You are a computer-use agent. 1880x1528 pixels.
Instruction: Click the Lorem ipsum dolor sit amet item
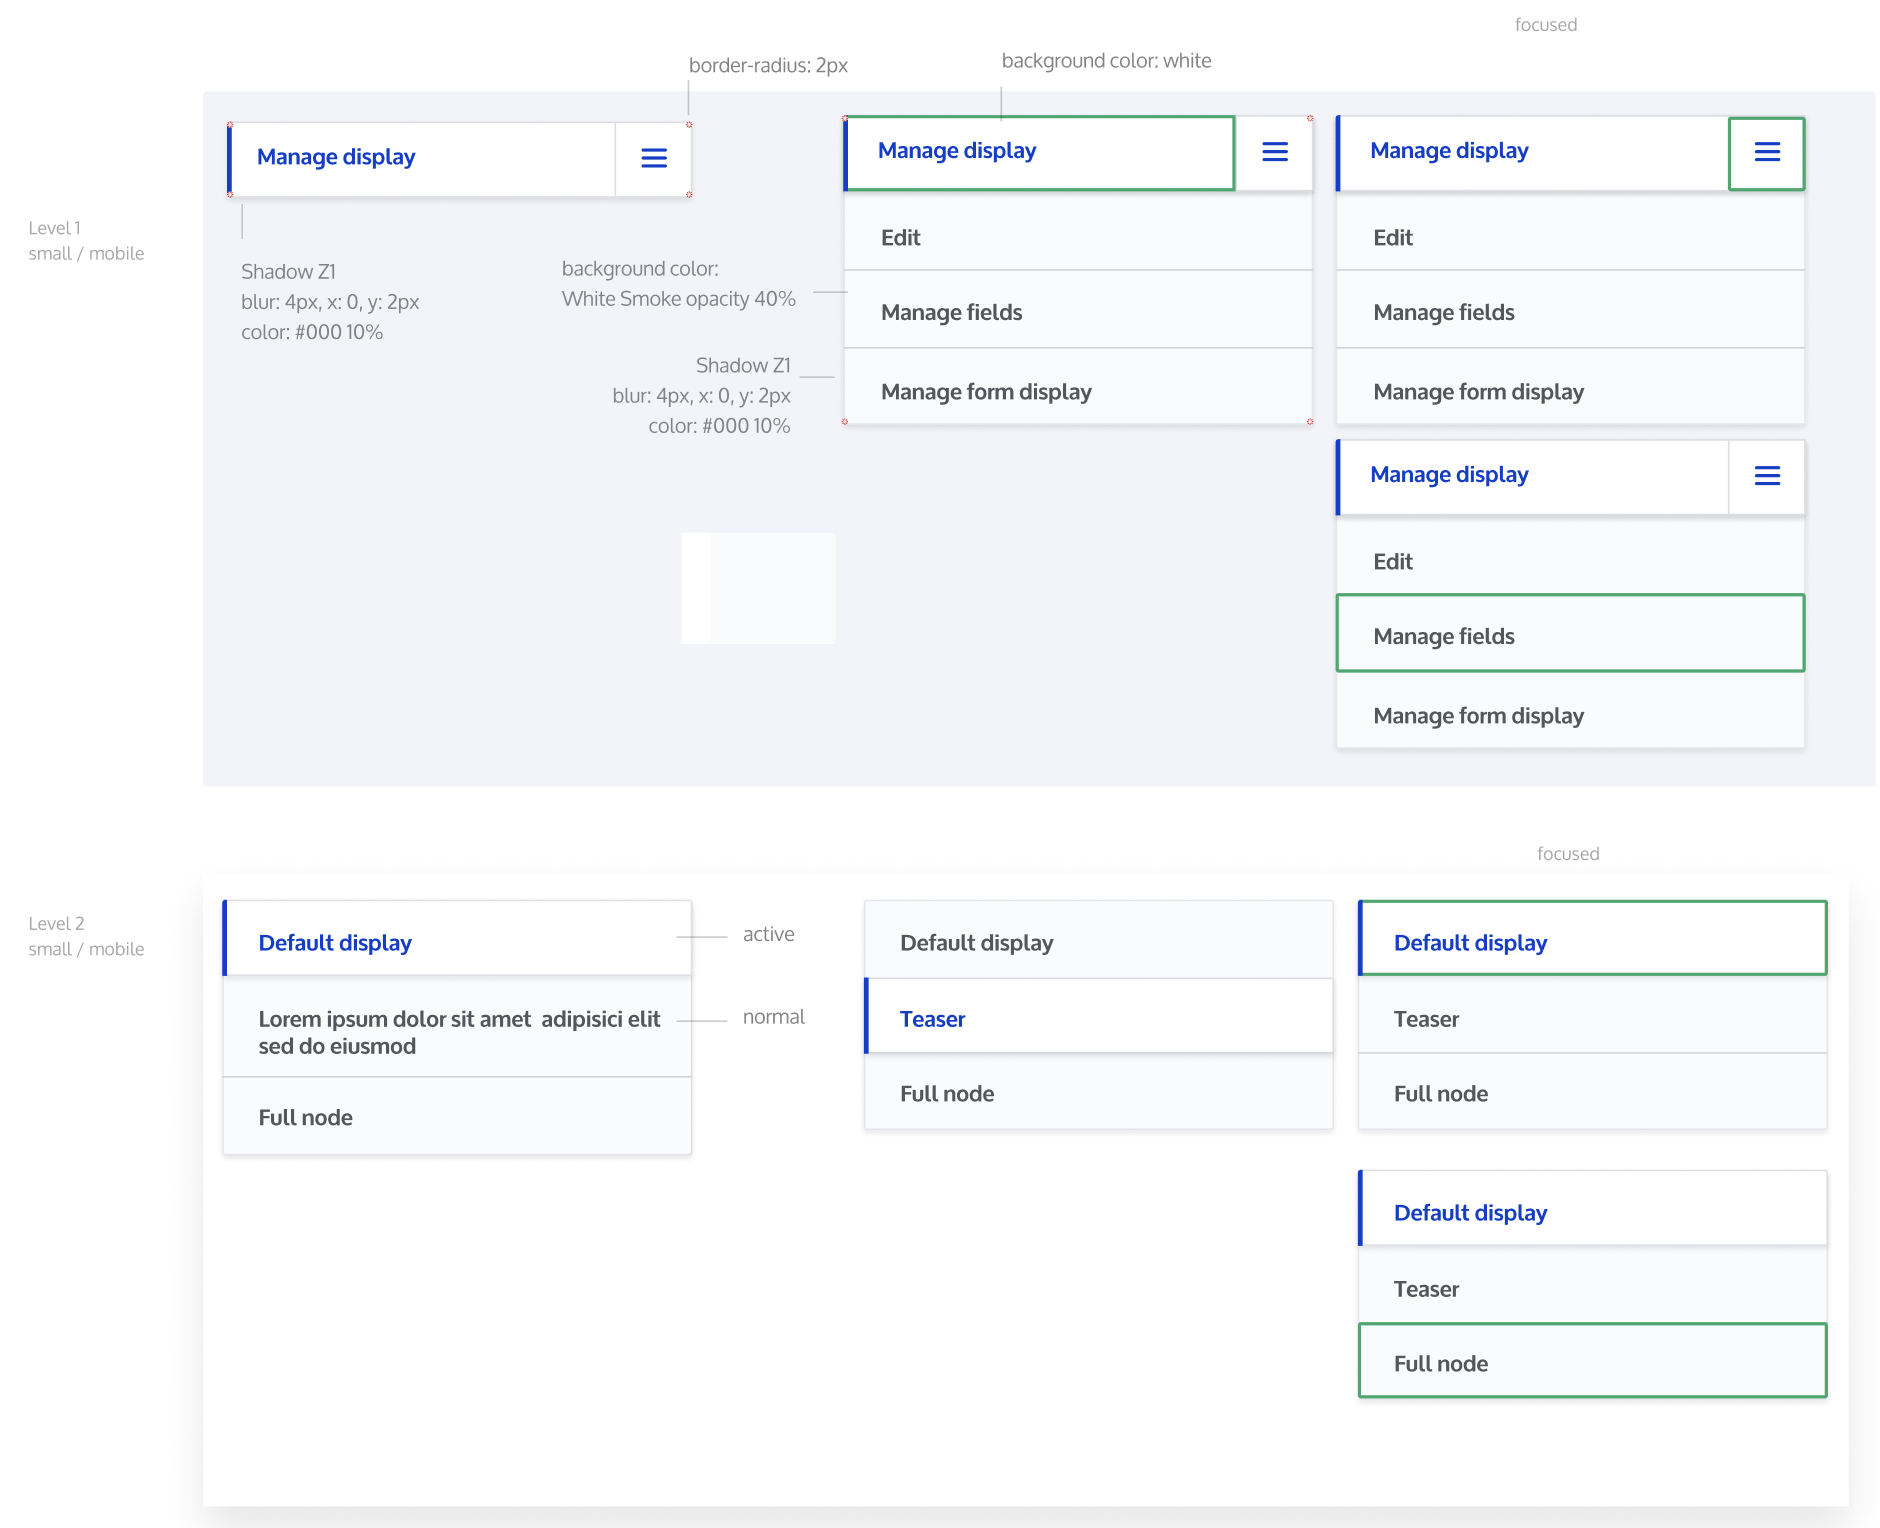click(458, 1032)
